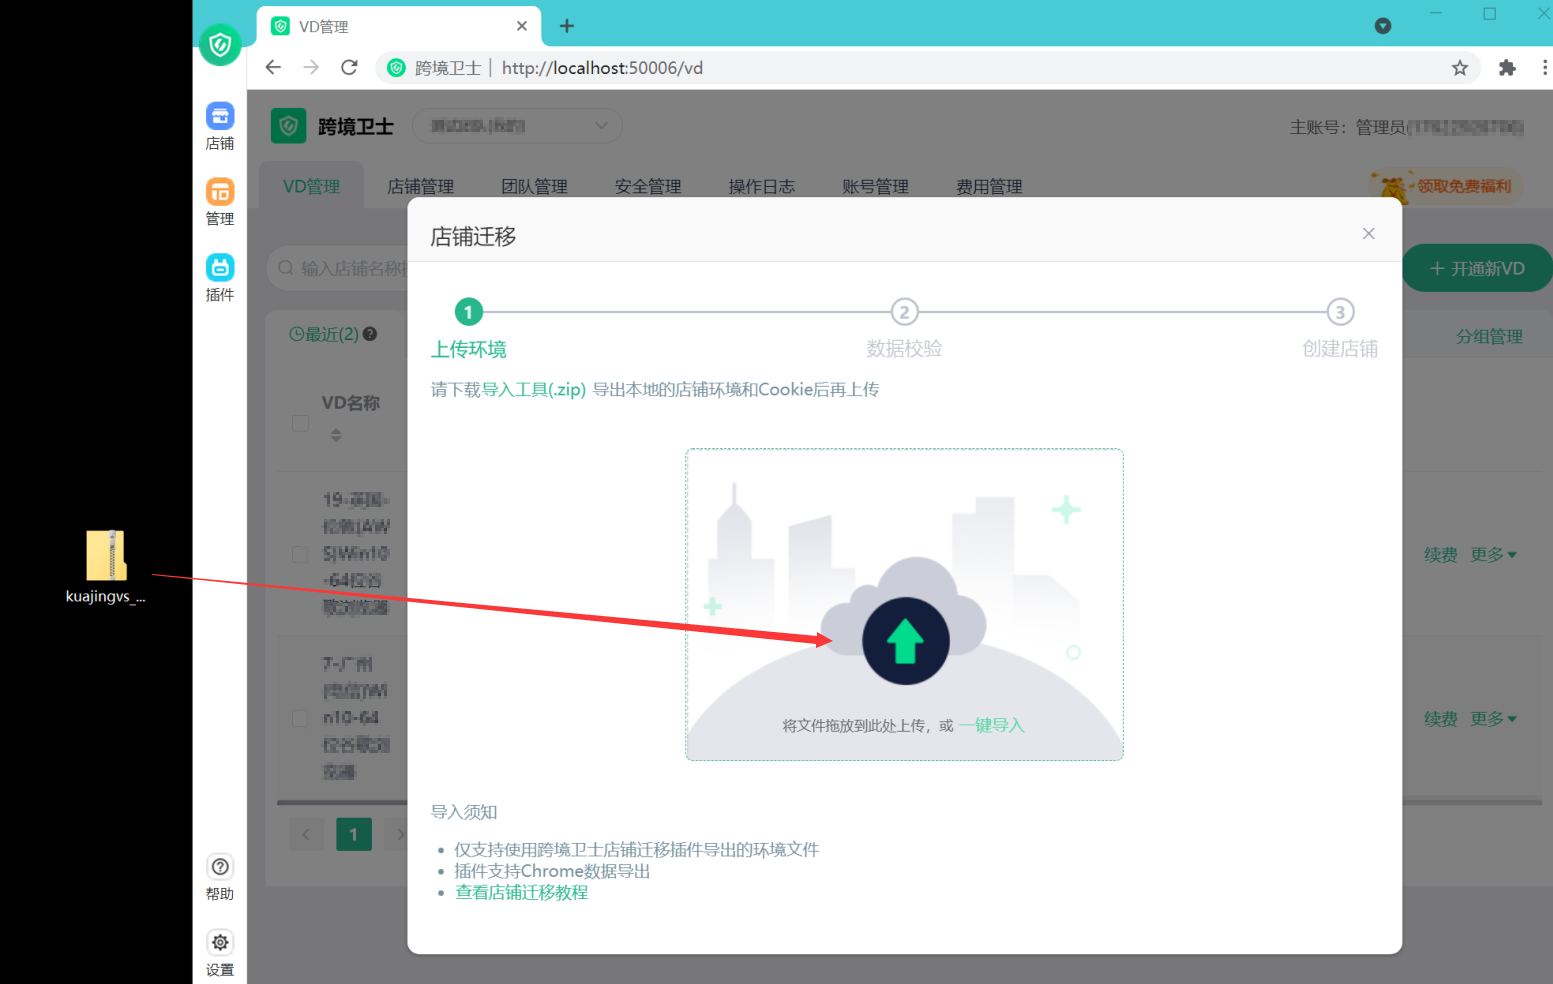Screen dimensions: 1553x984
Task: Download the 导入工具(.zip) link
Action: pyautogui.click(x=534, y=390)
